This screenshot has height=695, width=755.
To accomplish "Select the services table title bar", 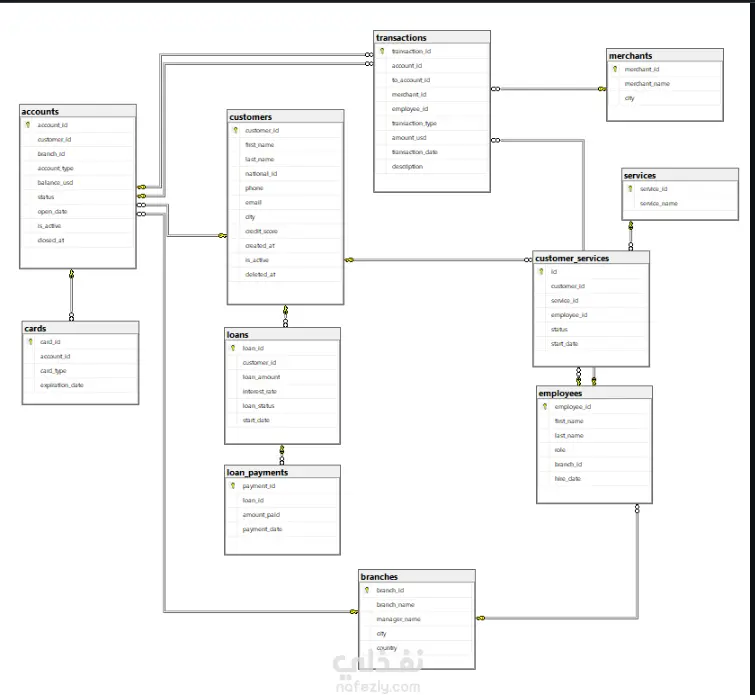I will pyautogui.click(x=680, y=175).
